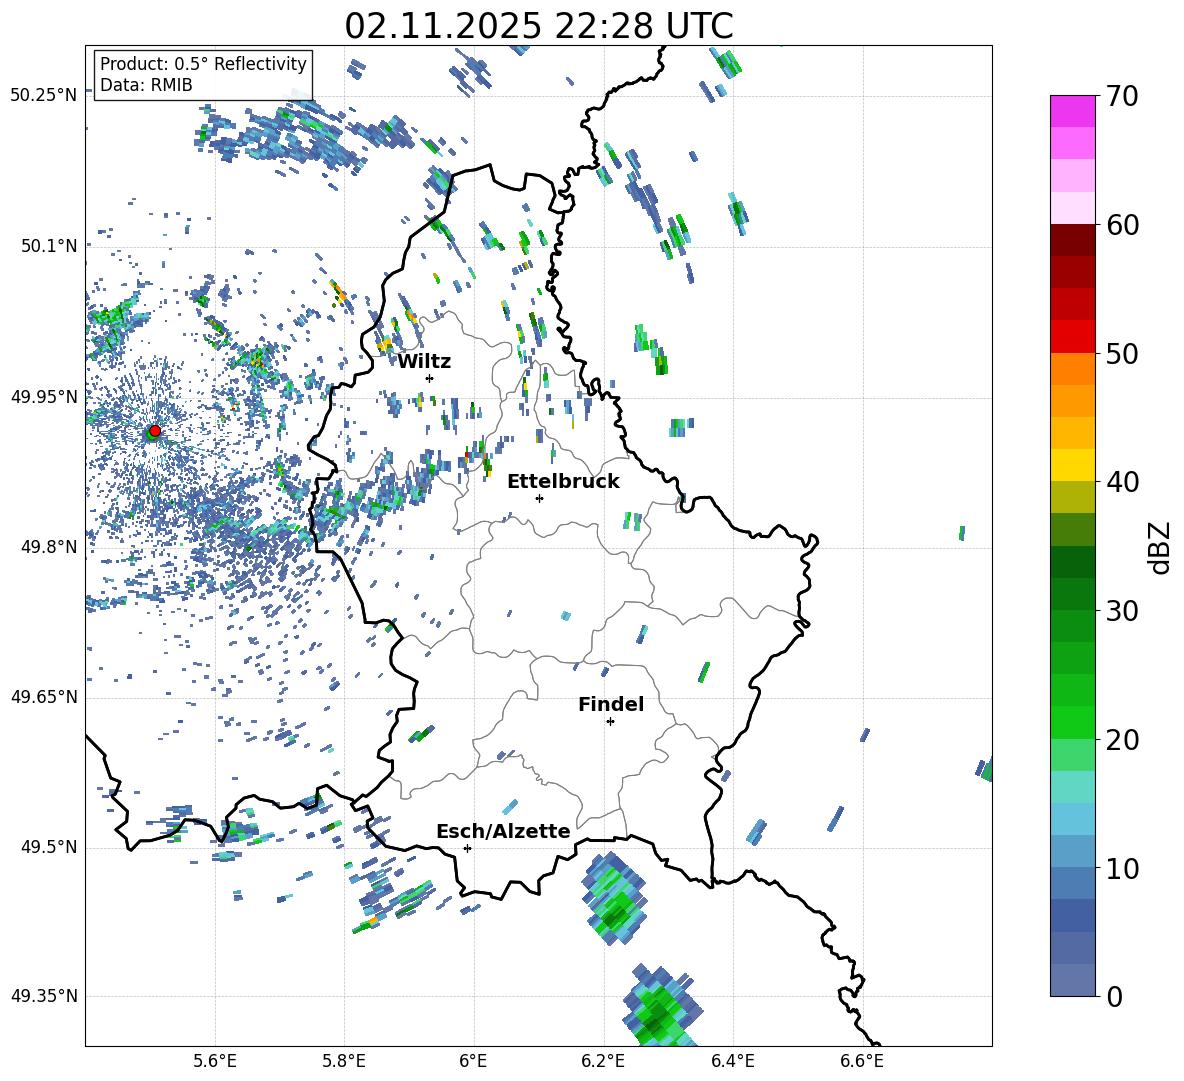Click the 6.4°E longitude label
Image resolution: width=1184 pixels, height=1081 pixels.
[732, 1061]
